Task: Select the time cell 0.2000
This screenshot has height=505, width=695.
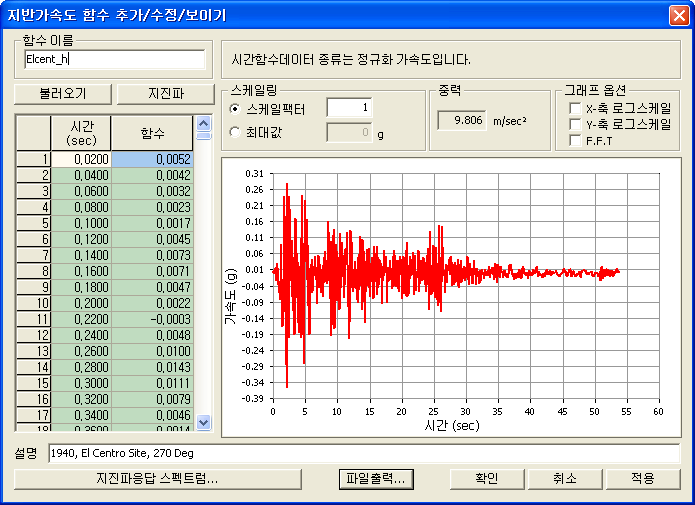Action: (81, 303)
